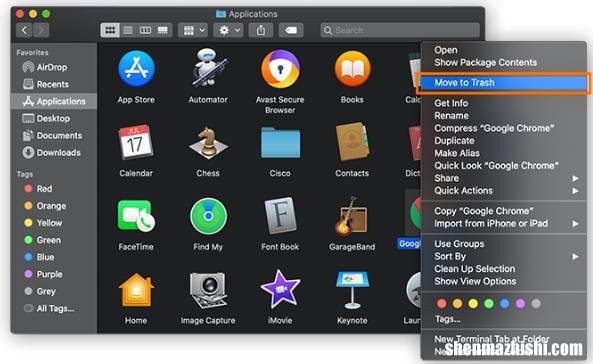Screen dimensions: 593x364
Task: Switch Finder to column view
Action: click(x=146, y=30)
